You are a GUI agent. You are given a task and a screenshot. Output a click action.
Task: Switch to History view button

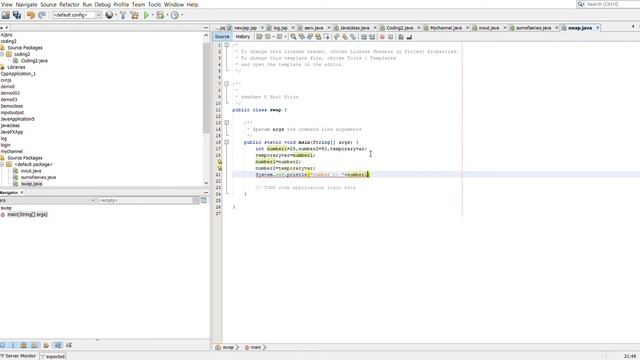[x=242, y=37]
